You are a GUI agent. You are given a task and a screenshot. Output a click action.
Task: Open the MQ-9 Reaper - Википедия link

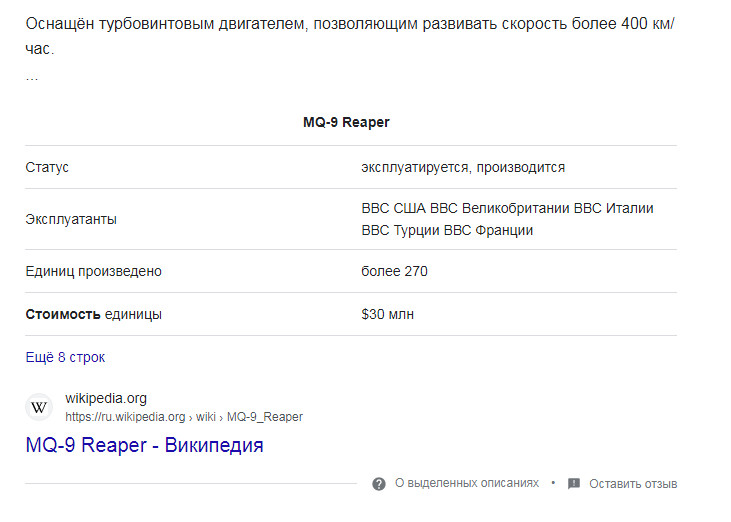click(145, 445)
